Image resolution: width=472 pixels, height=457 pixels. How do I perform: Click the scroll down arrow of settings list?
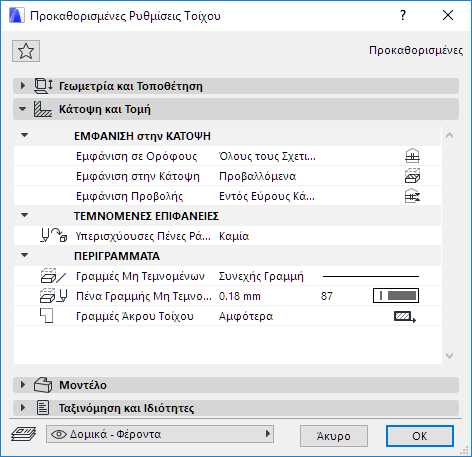point(449,356)
